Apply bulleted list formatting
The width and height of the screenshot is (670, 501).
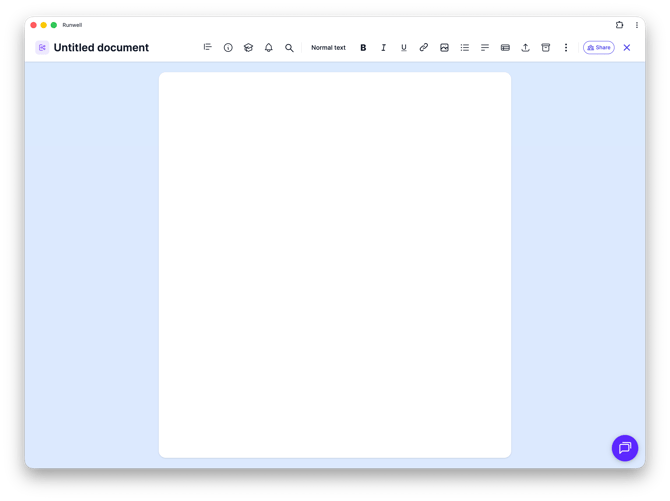click(x=464, y=47)
